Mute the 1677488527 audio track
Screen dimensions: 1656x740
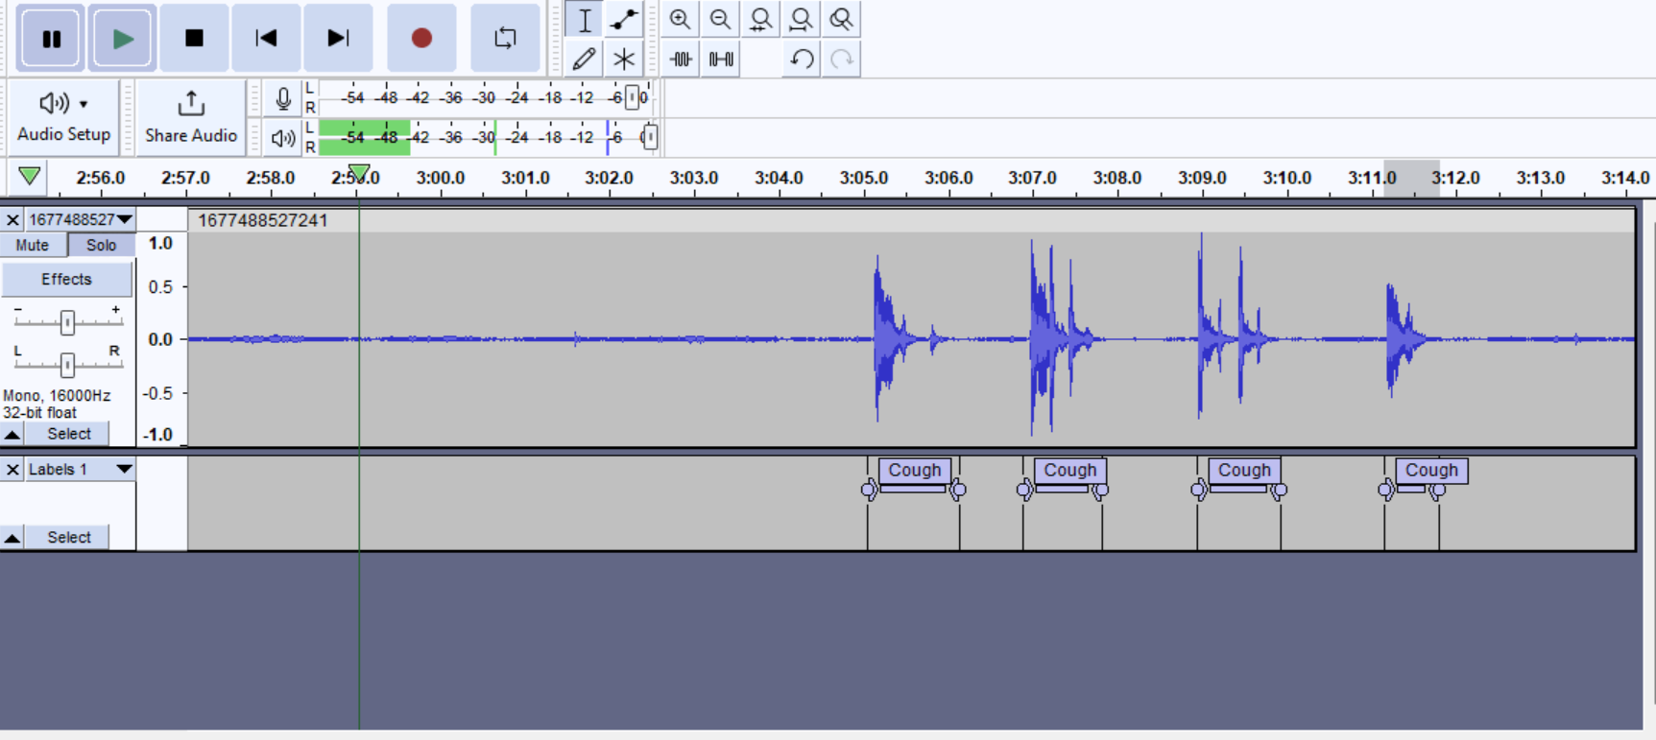coord(32,245)
